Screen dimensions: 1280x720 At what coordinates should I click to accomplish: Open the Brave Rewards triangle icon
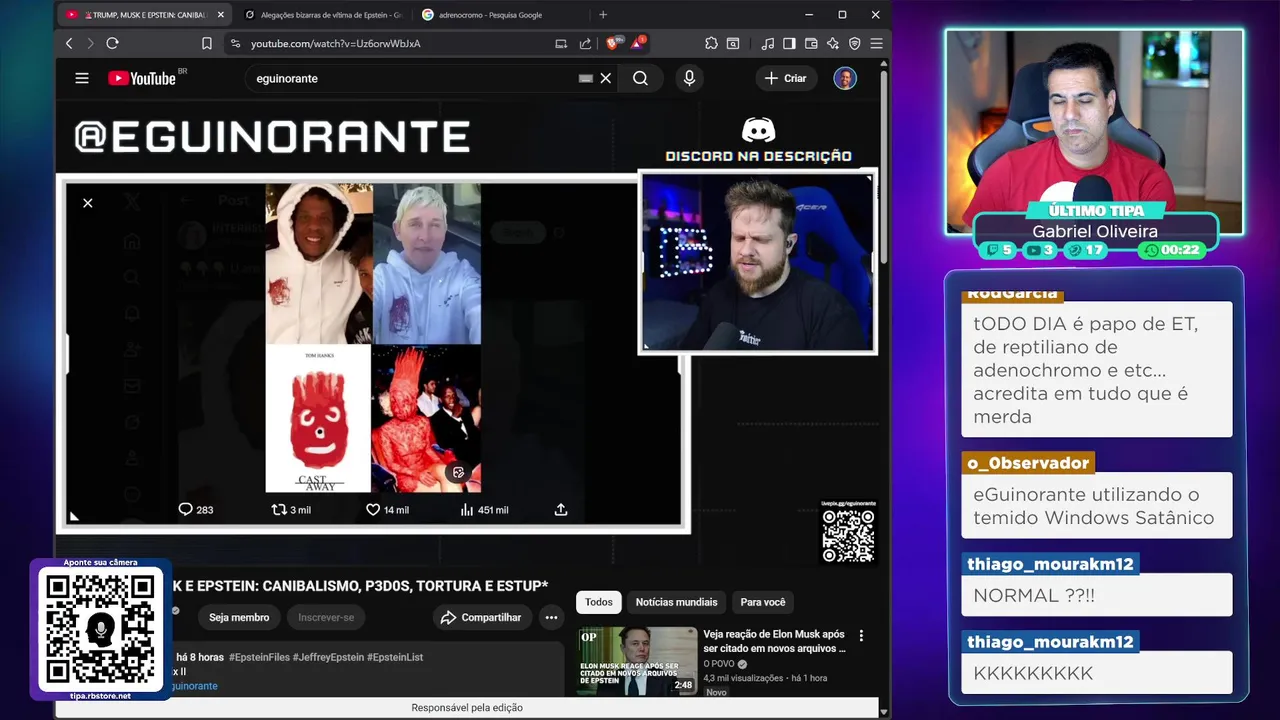(x=638, y=43)
